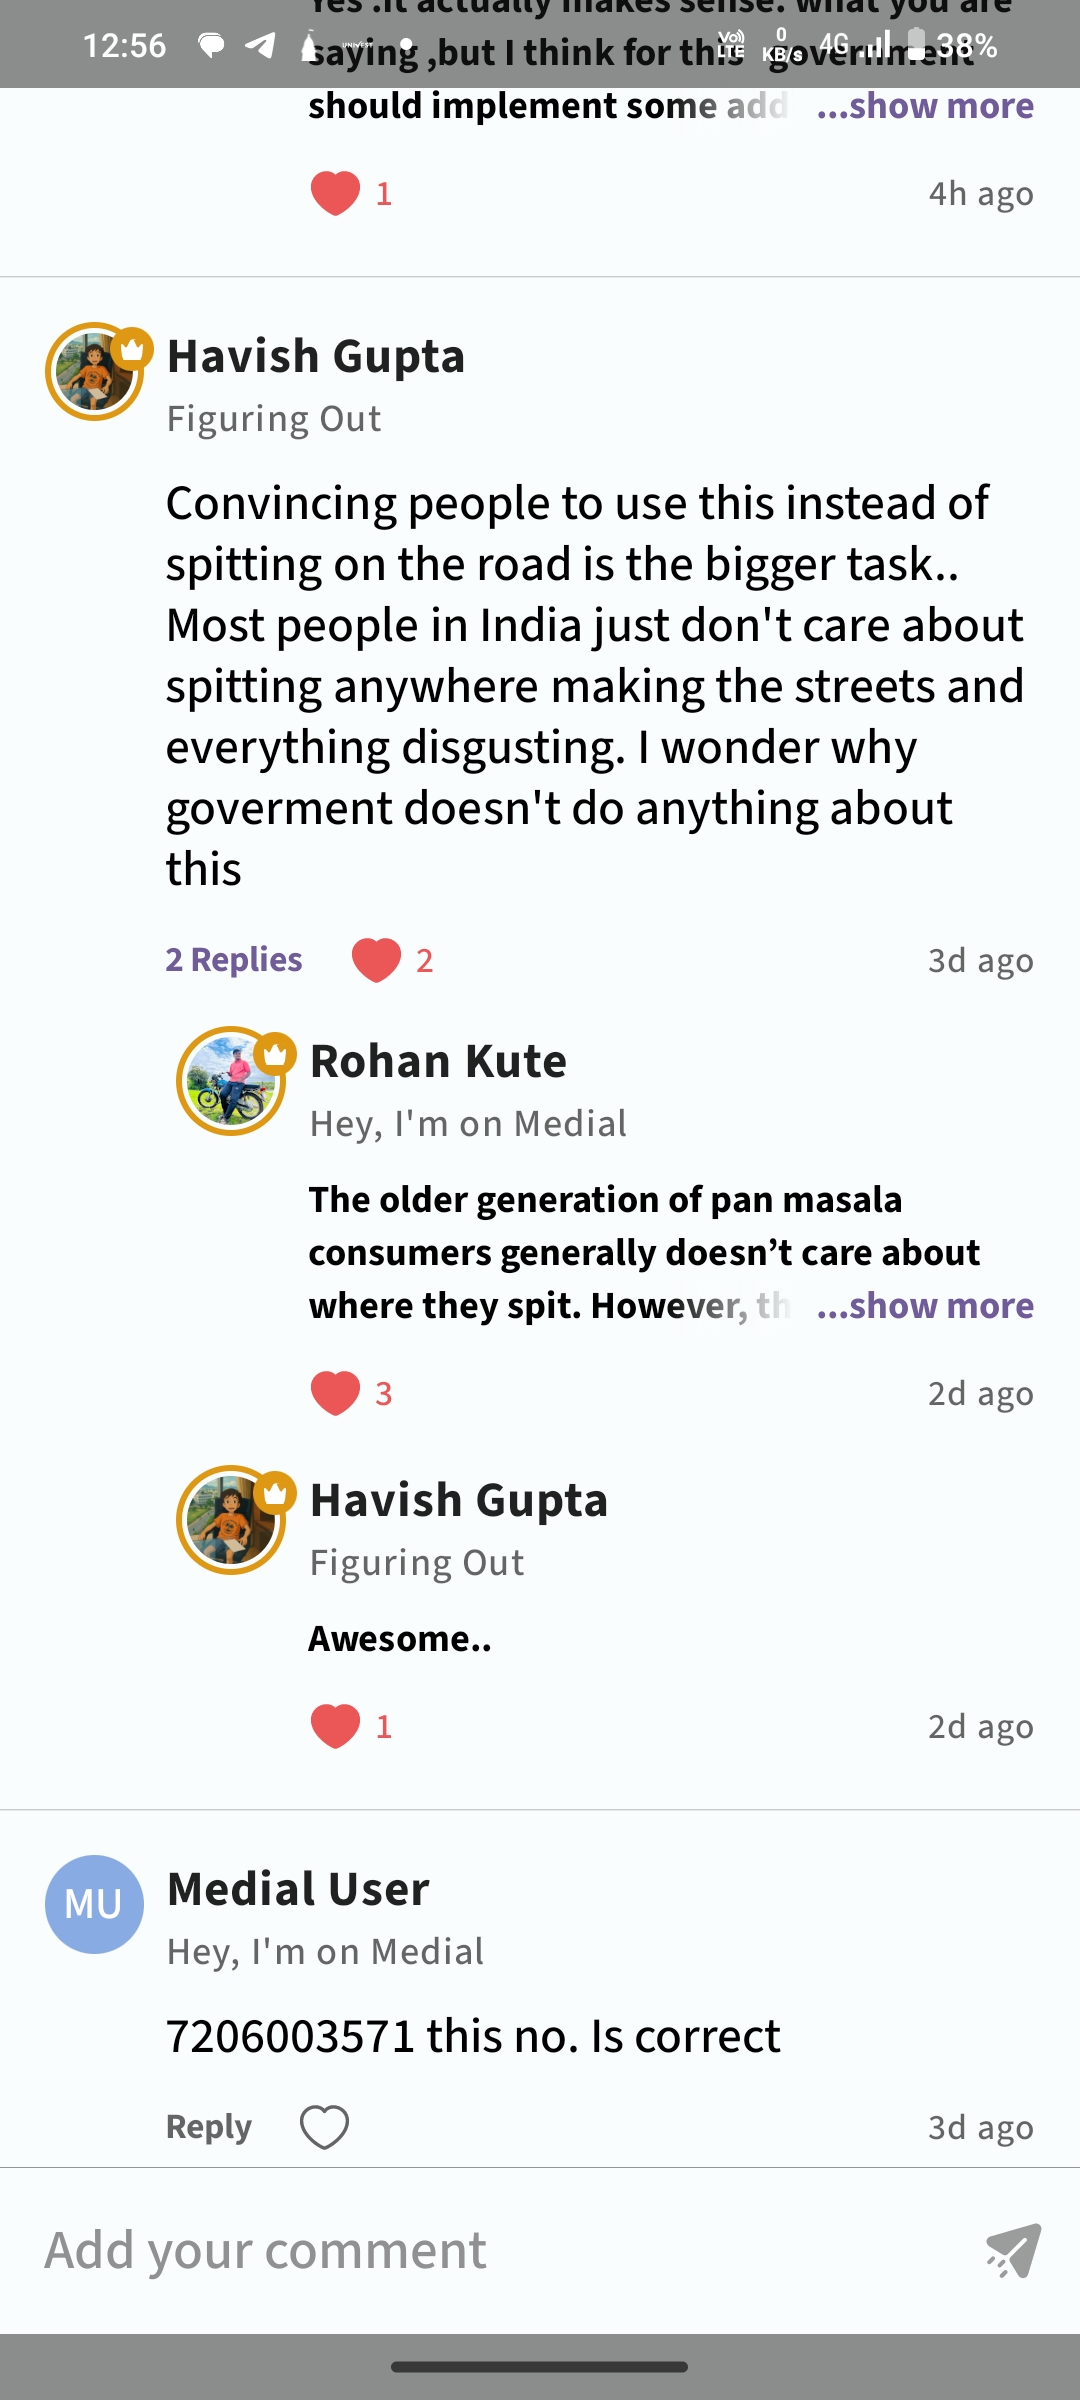Tap the crown badge on Havish Gupta's top avatar
The width and height of the screenshot is (1080, 2400).
132,349
